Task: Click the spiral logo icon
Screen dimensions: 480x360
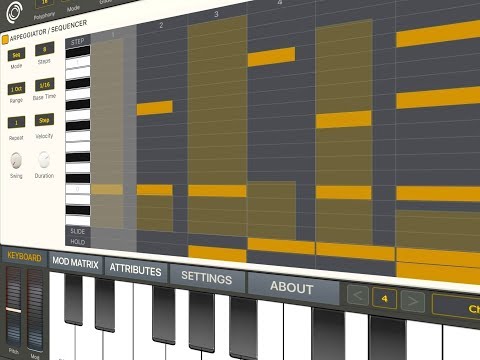Action: tap(14, 12)
